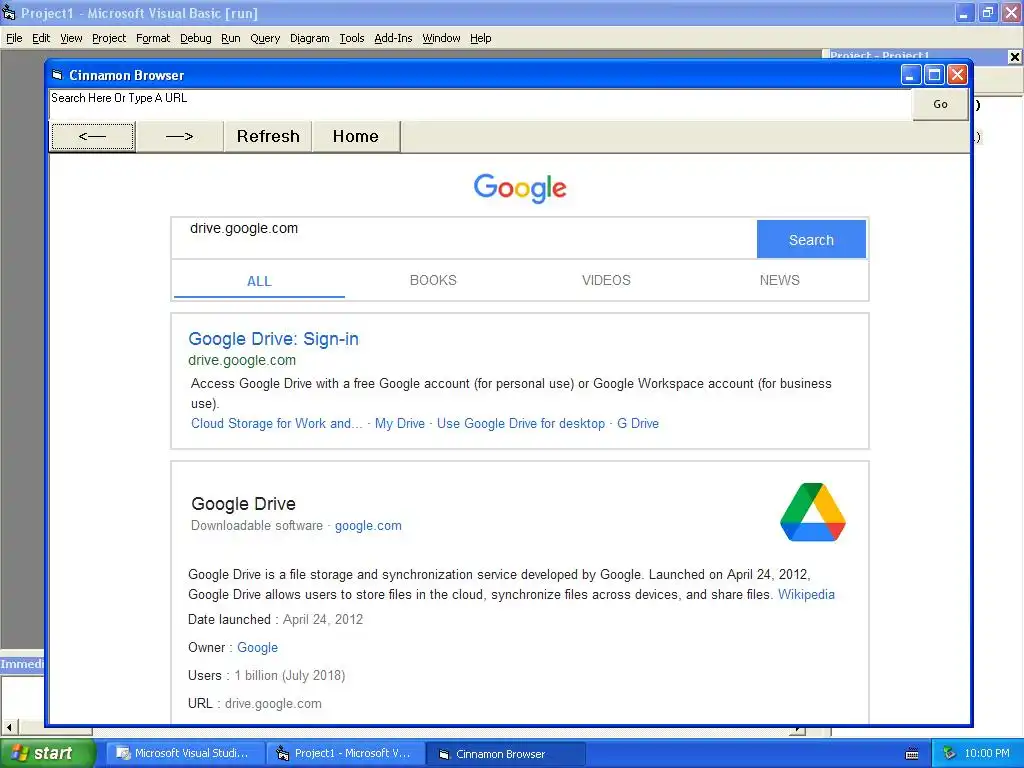Open the Debug menu

[x=196, y=39]
